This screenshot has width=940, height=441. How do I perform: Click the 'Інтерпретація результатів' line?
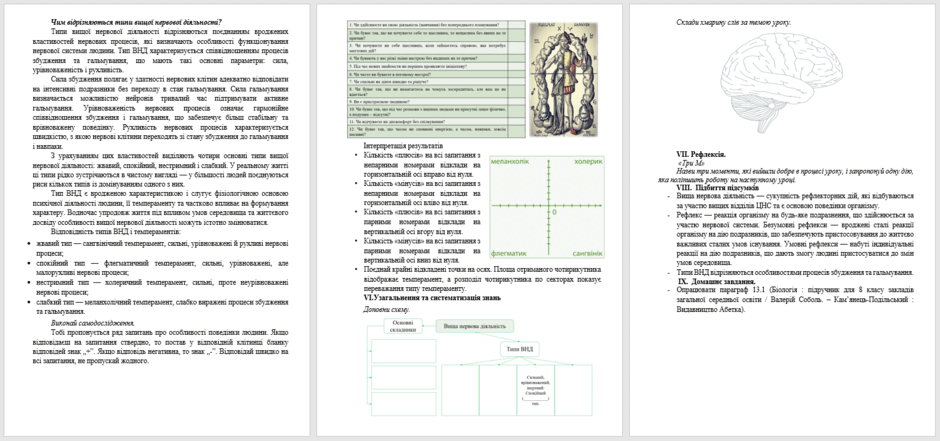click(403, 146)
